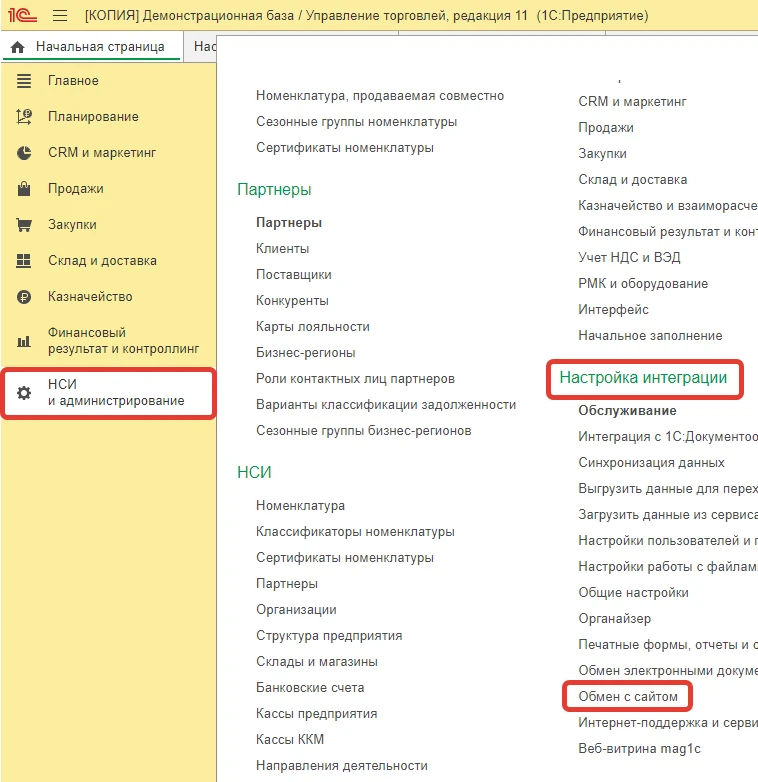
Task: Switch to the Начальная страница tab
Action: pos(91,47)
